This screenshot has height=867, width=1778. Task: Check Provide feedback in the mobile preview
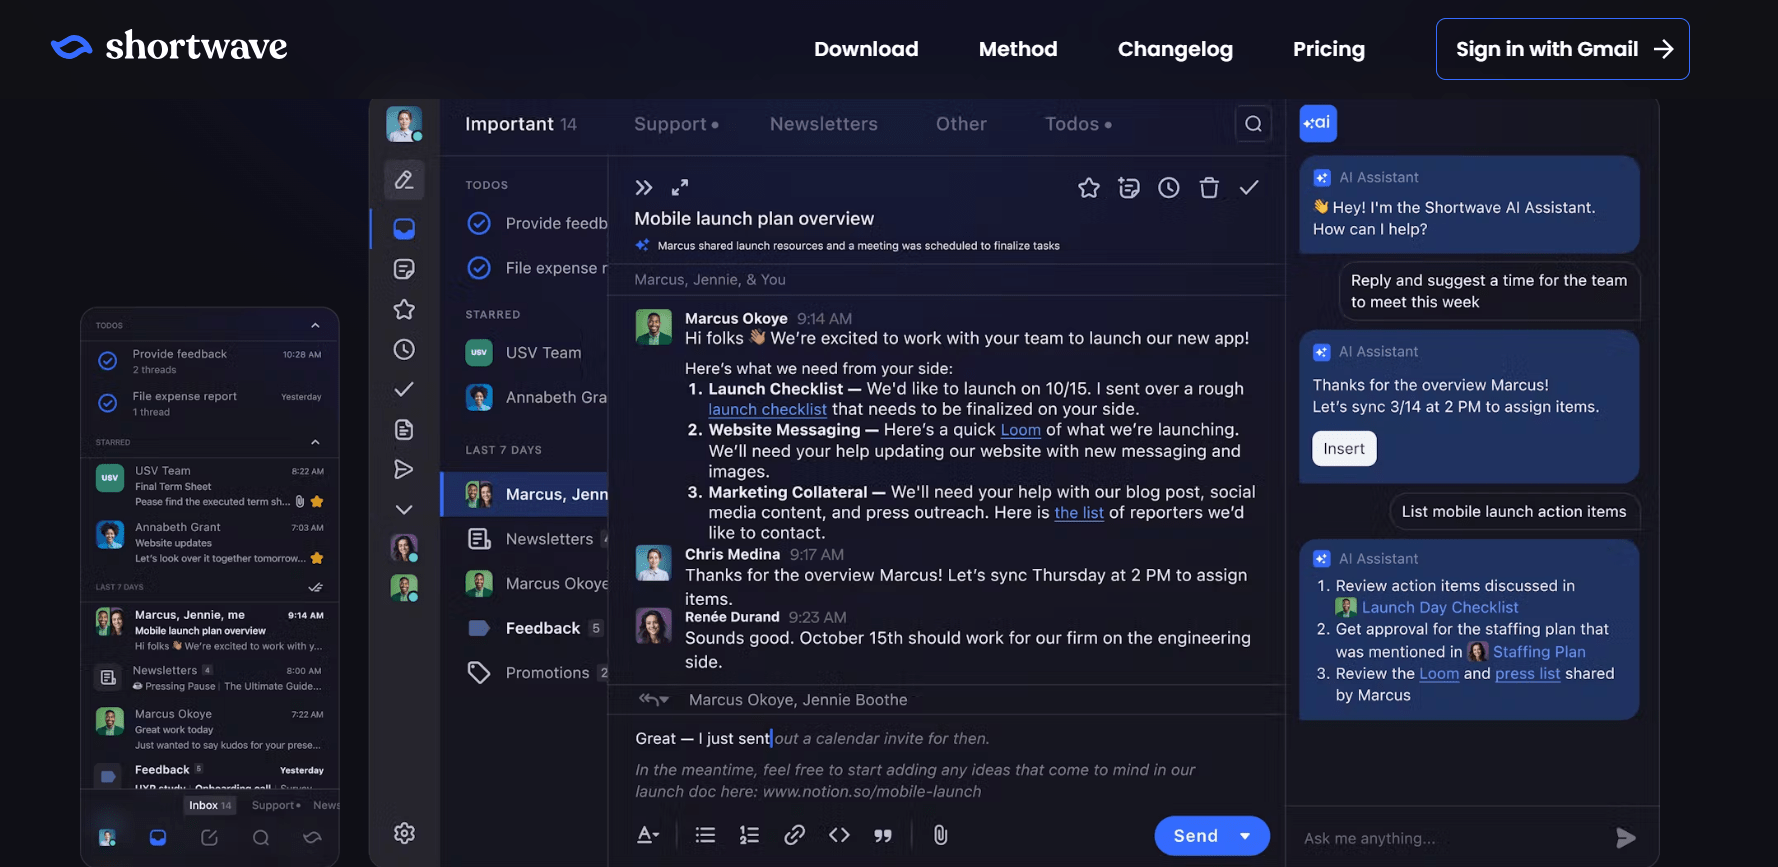click(x=108, y=361)
